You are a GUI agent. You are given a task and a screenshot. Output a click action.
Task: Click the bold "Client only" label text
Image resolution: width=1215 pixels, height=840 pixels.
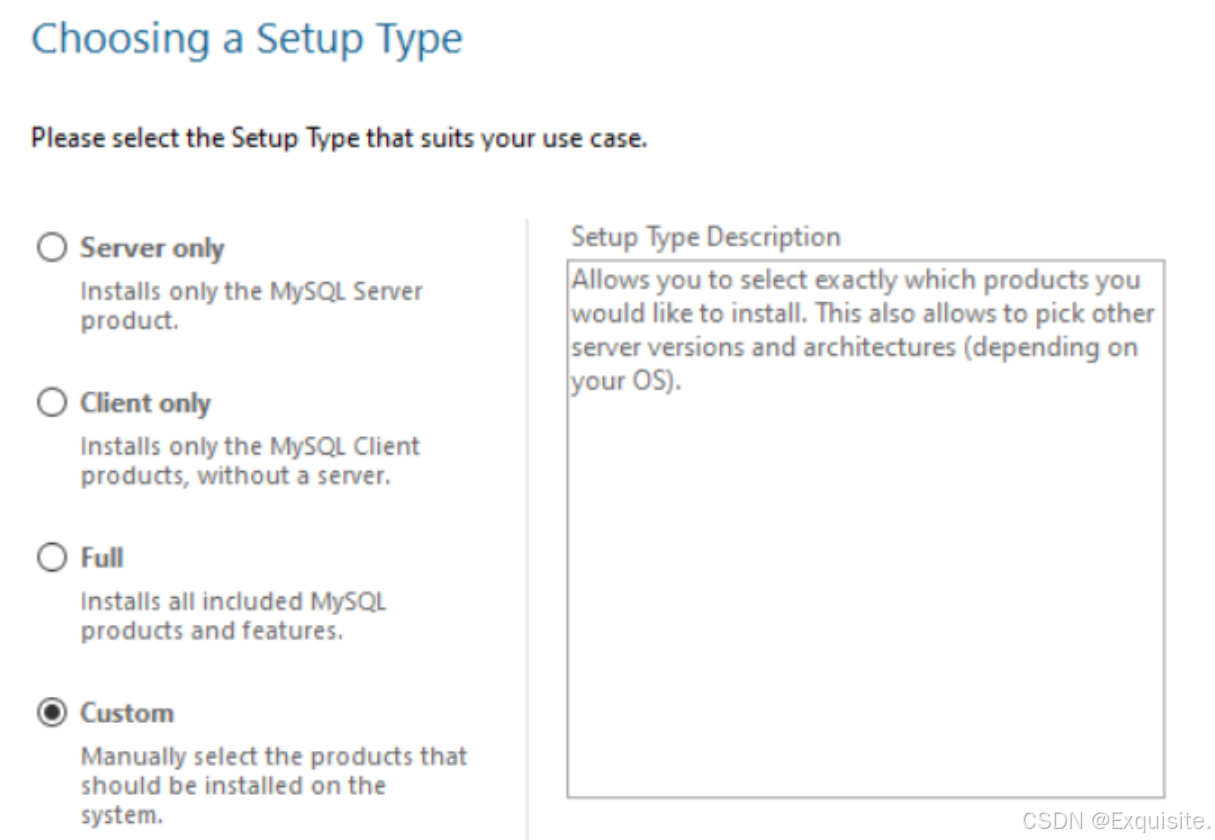pos(145,403)
